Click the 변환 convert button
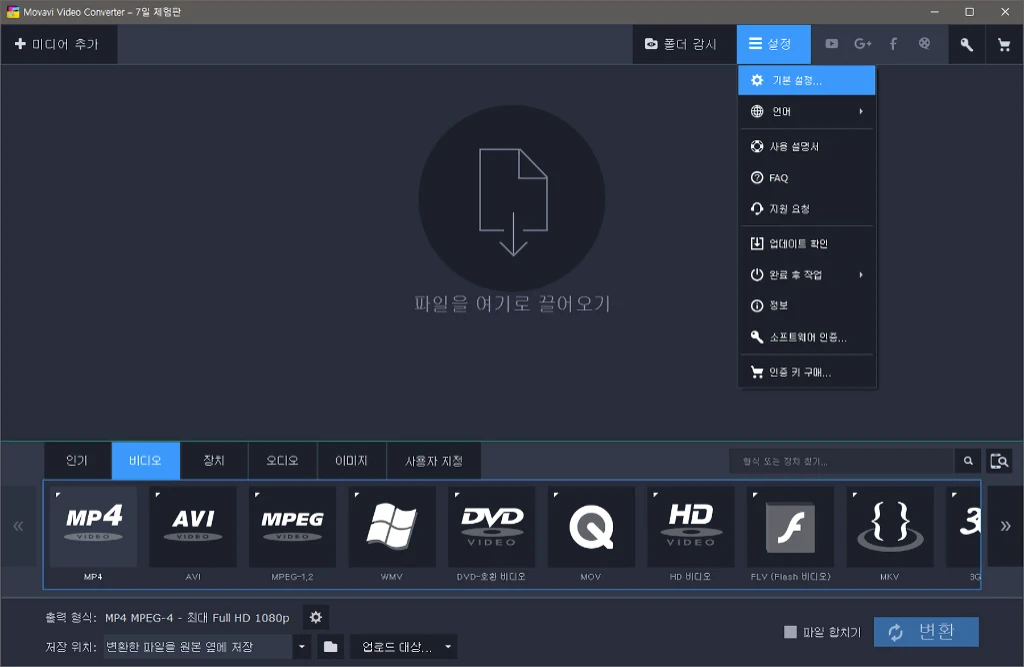Image resolution: width=1024 pixels, height=667 pixels. [926, 632]
